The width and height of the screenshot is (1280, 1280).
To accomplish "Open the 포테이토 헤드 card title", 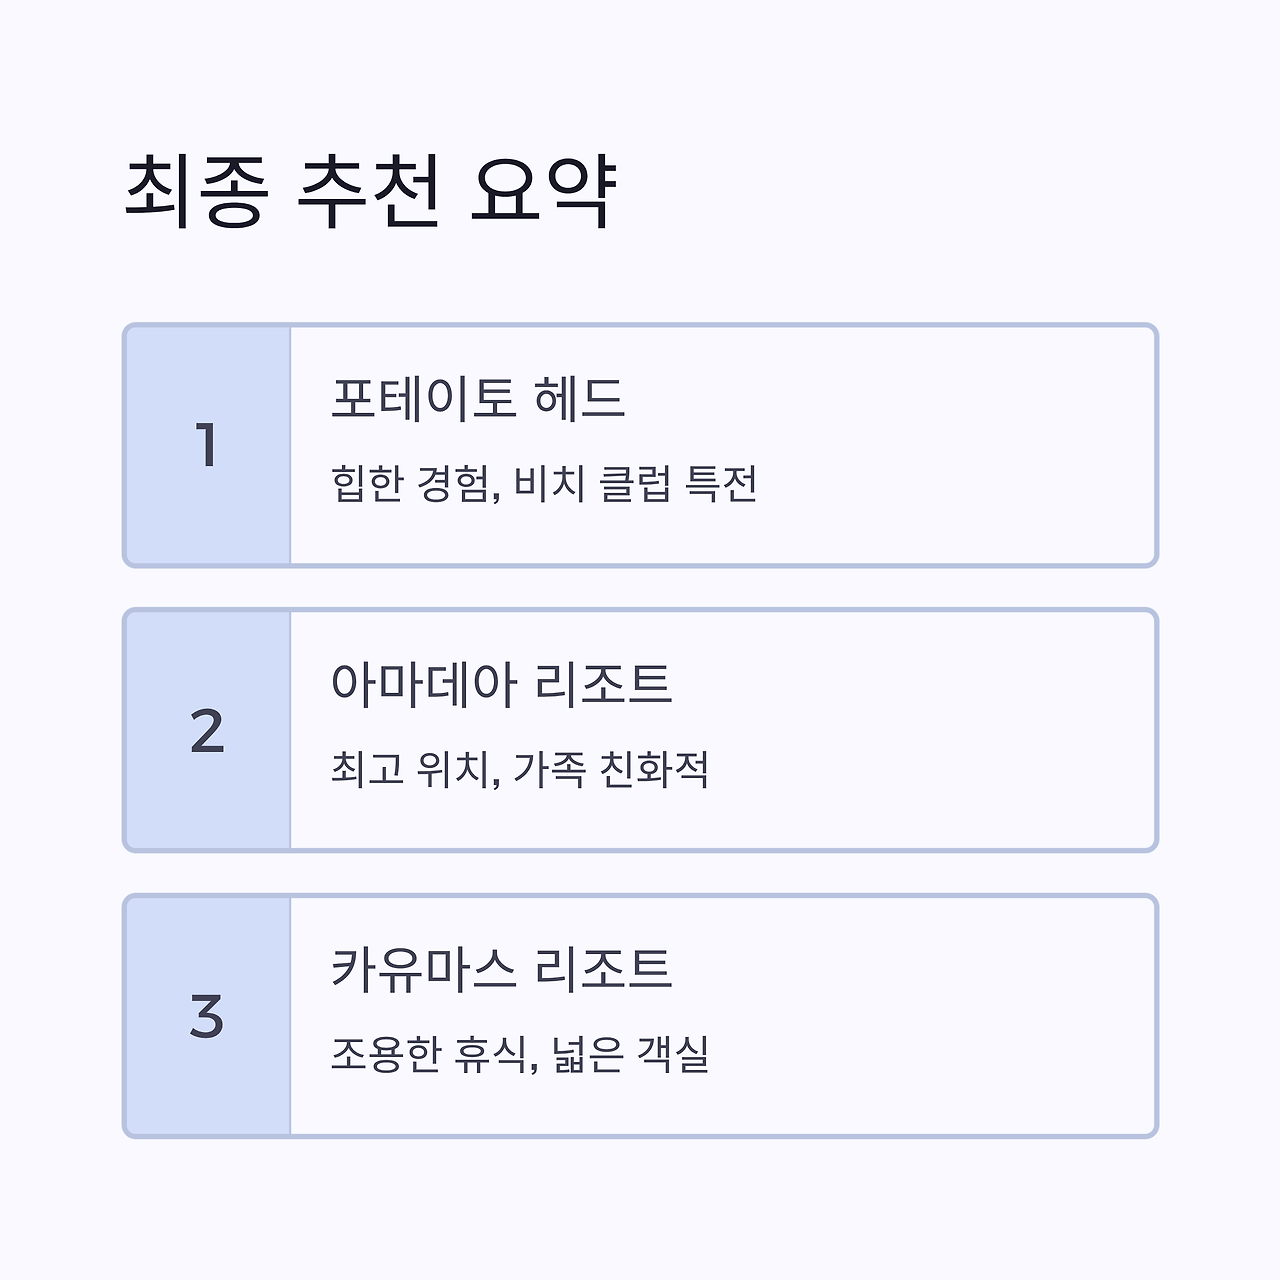I will [x=477, y=398].
